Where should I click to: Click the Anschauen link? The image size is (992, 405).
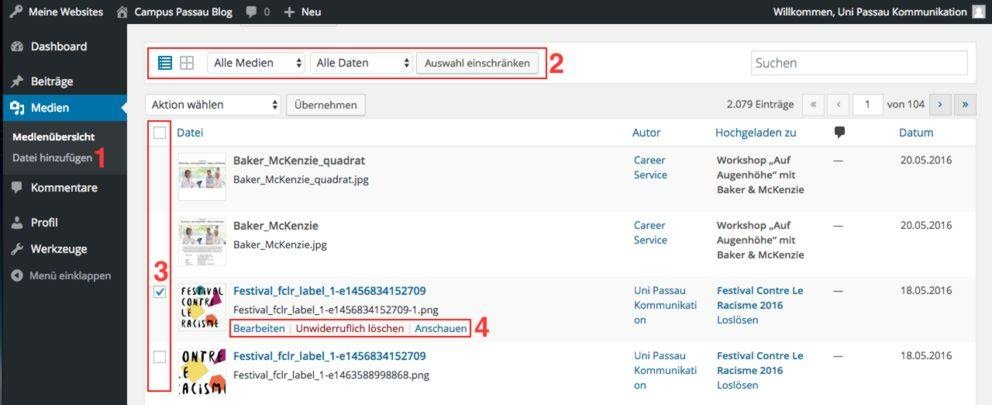[x=441, y=328]
